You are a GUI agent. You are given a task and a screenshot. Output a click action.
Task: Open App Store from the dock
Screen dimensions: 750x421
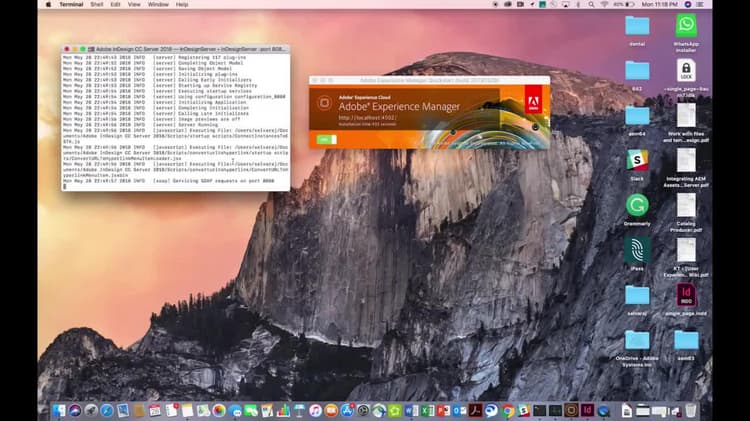click(x=347, y=410)
